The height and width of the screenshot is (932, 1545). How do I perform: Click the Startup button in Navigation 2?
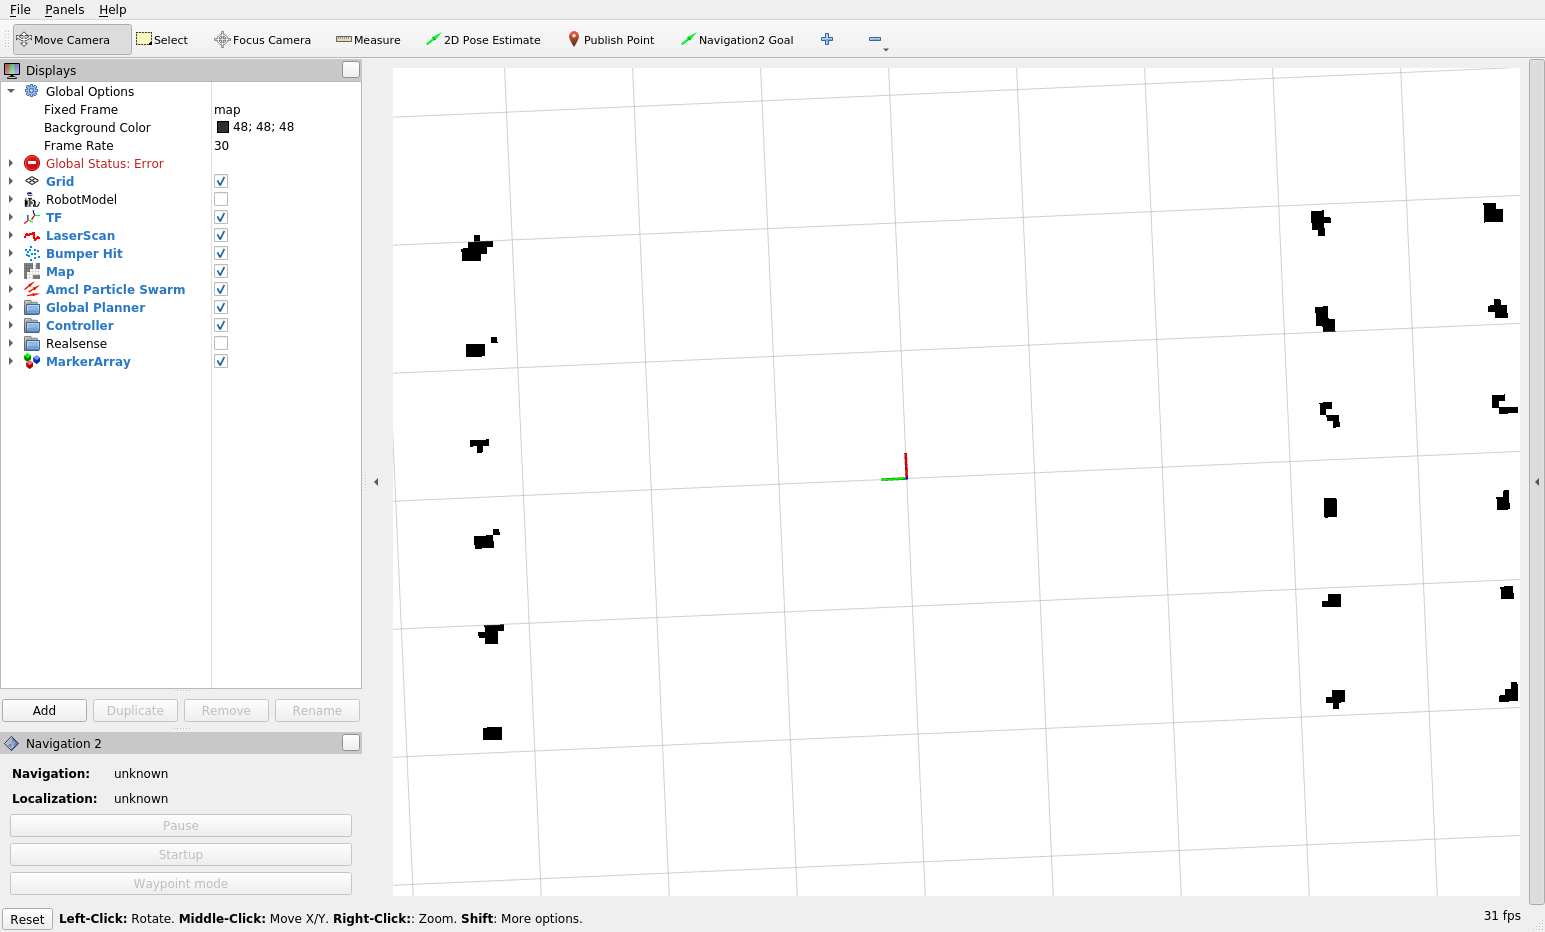click(180, 854)
